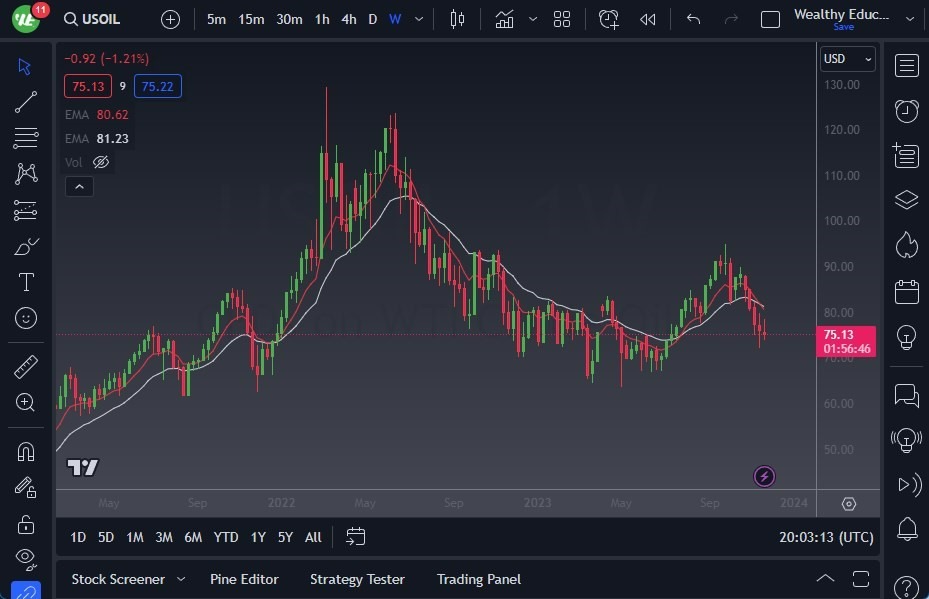Open the timeframe interval dropdown arrow

(x=417, y=18)
